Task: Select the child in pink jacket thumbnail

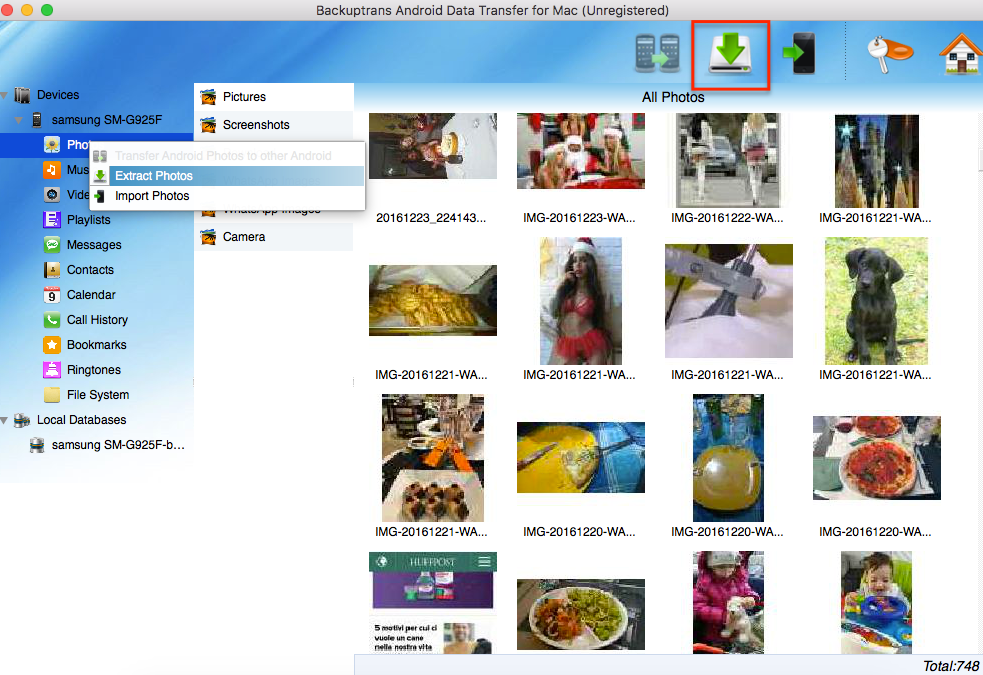Action: [728, 602]
